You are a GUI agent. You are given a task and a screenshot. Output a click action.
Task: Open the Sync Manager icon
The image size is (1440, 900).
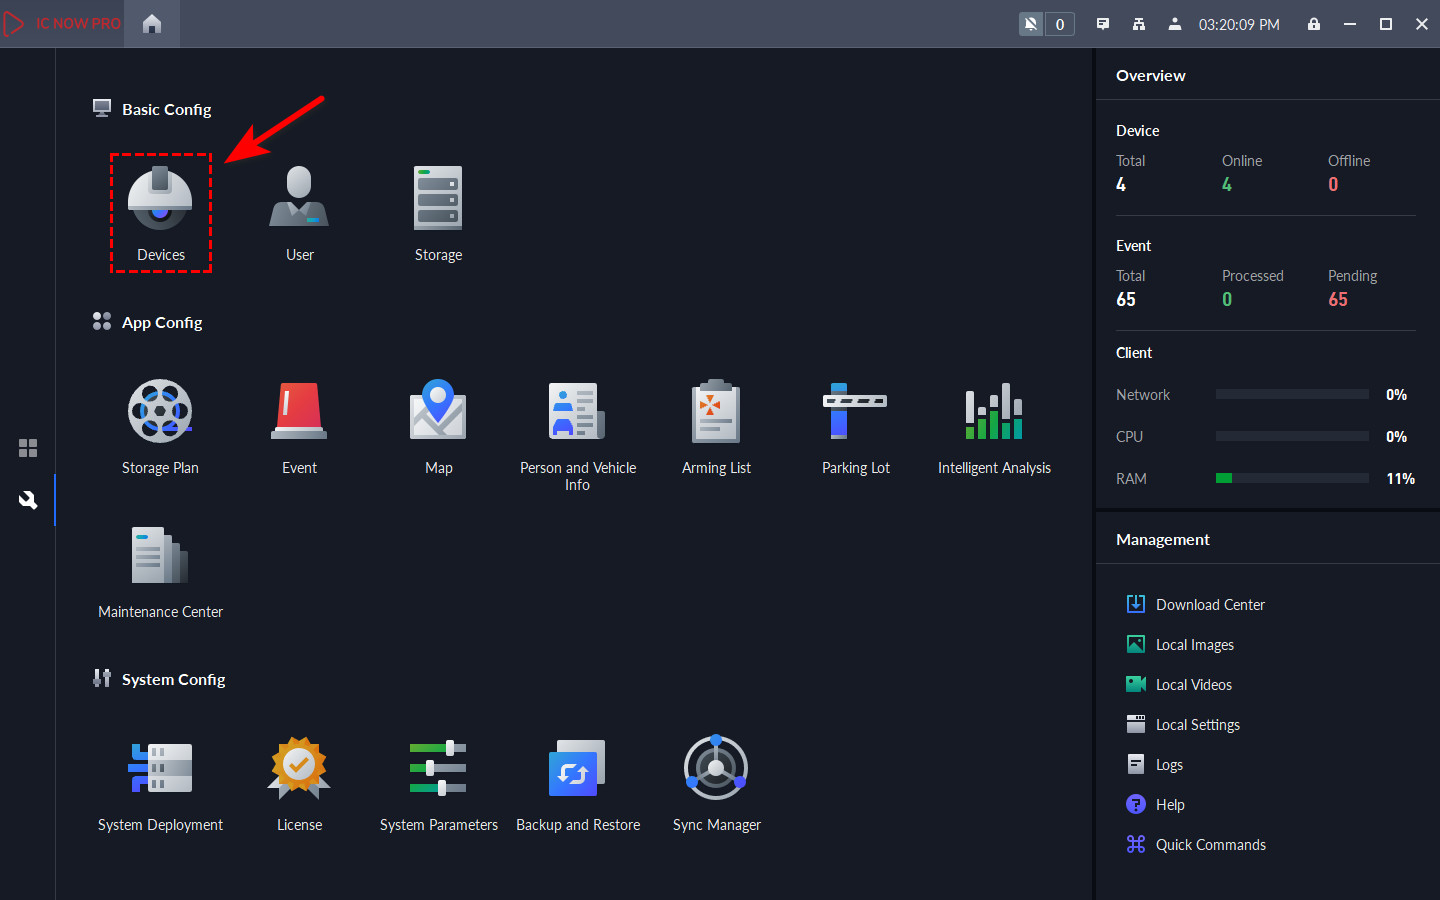[x=716, y=782]
